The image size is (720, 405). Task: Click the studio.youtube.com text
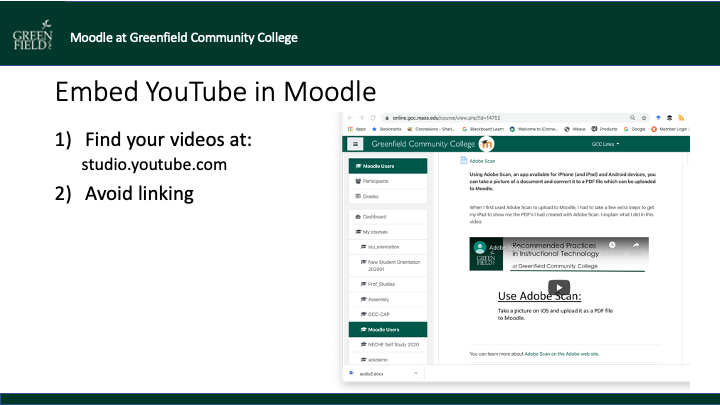click(154, 165)
